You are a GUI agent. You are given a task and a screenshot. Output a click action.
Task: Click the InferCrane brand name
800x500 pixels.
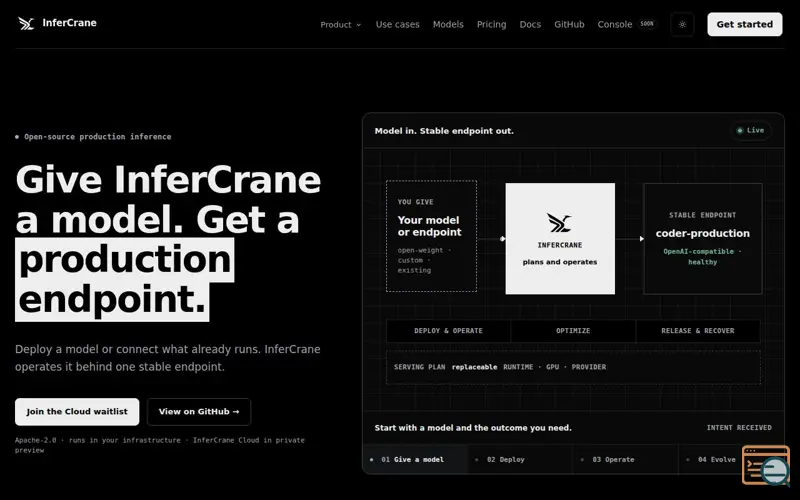click(x=69, y=23)
